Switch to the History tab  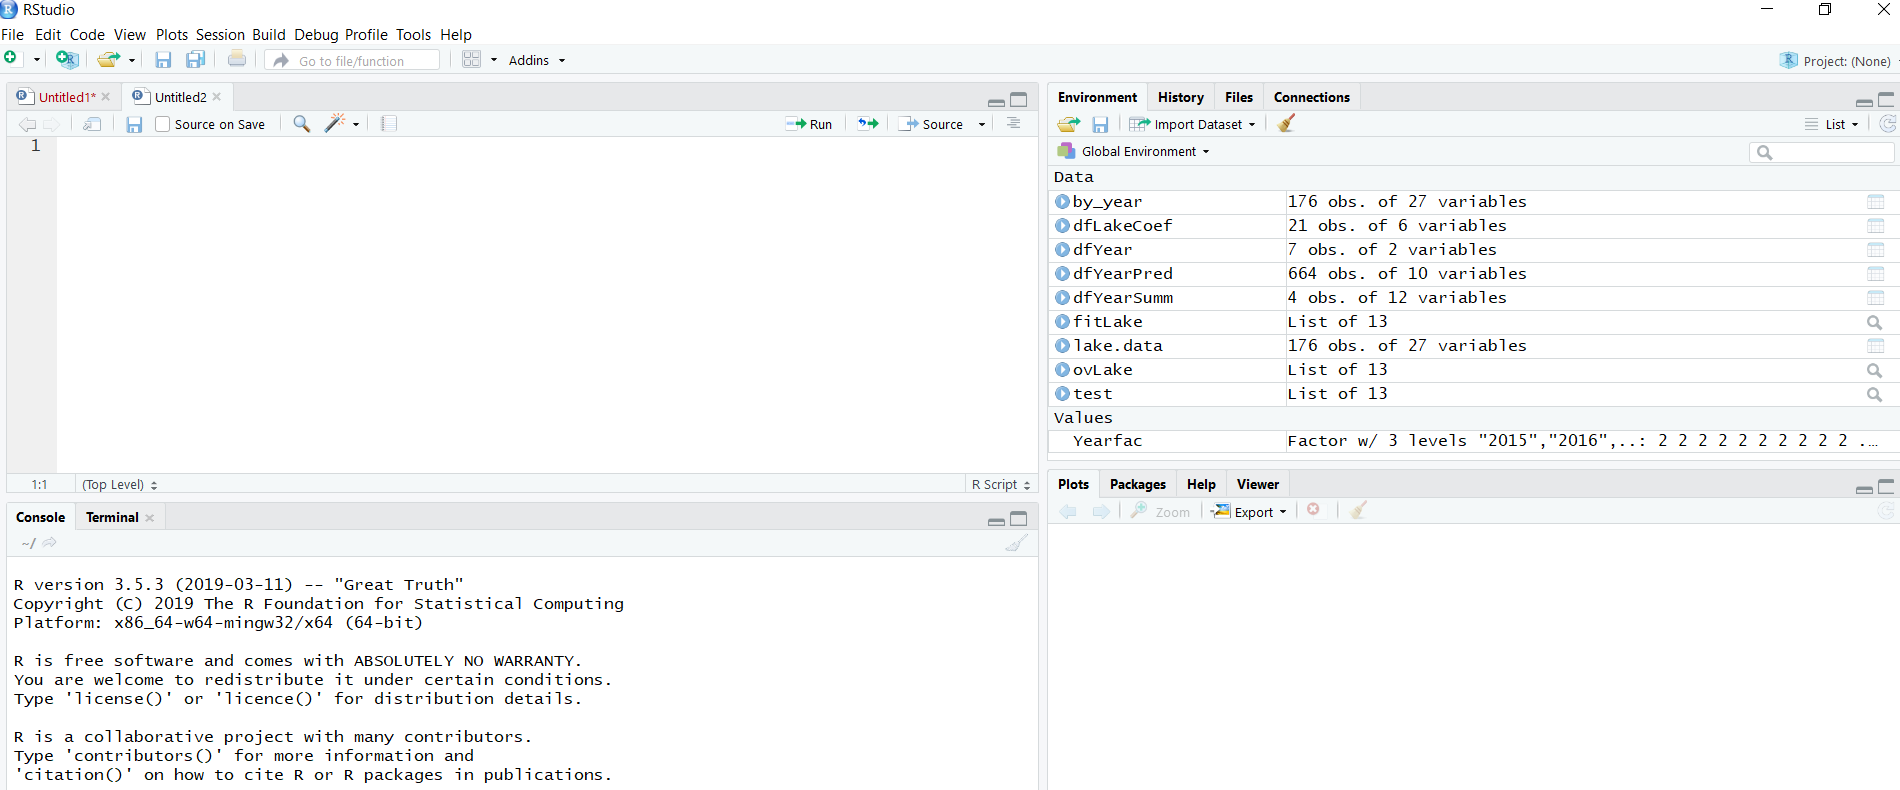pos(1180,97)
